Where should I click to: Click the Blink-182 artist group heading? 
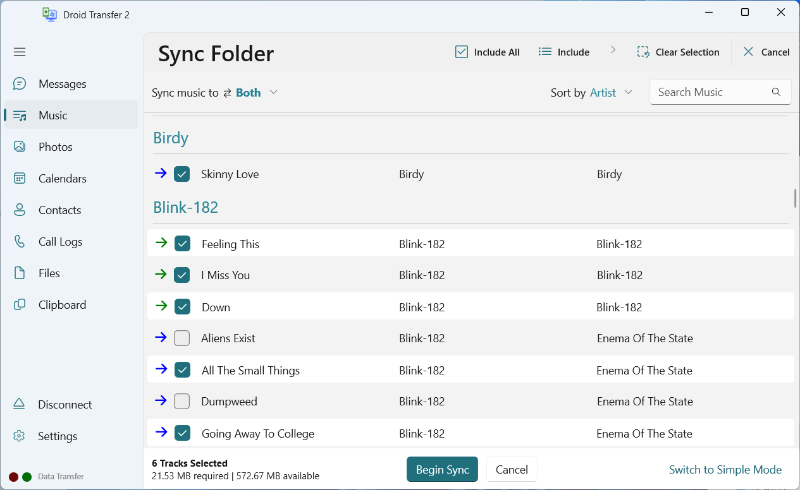[x=186, y=207]
